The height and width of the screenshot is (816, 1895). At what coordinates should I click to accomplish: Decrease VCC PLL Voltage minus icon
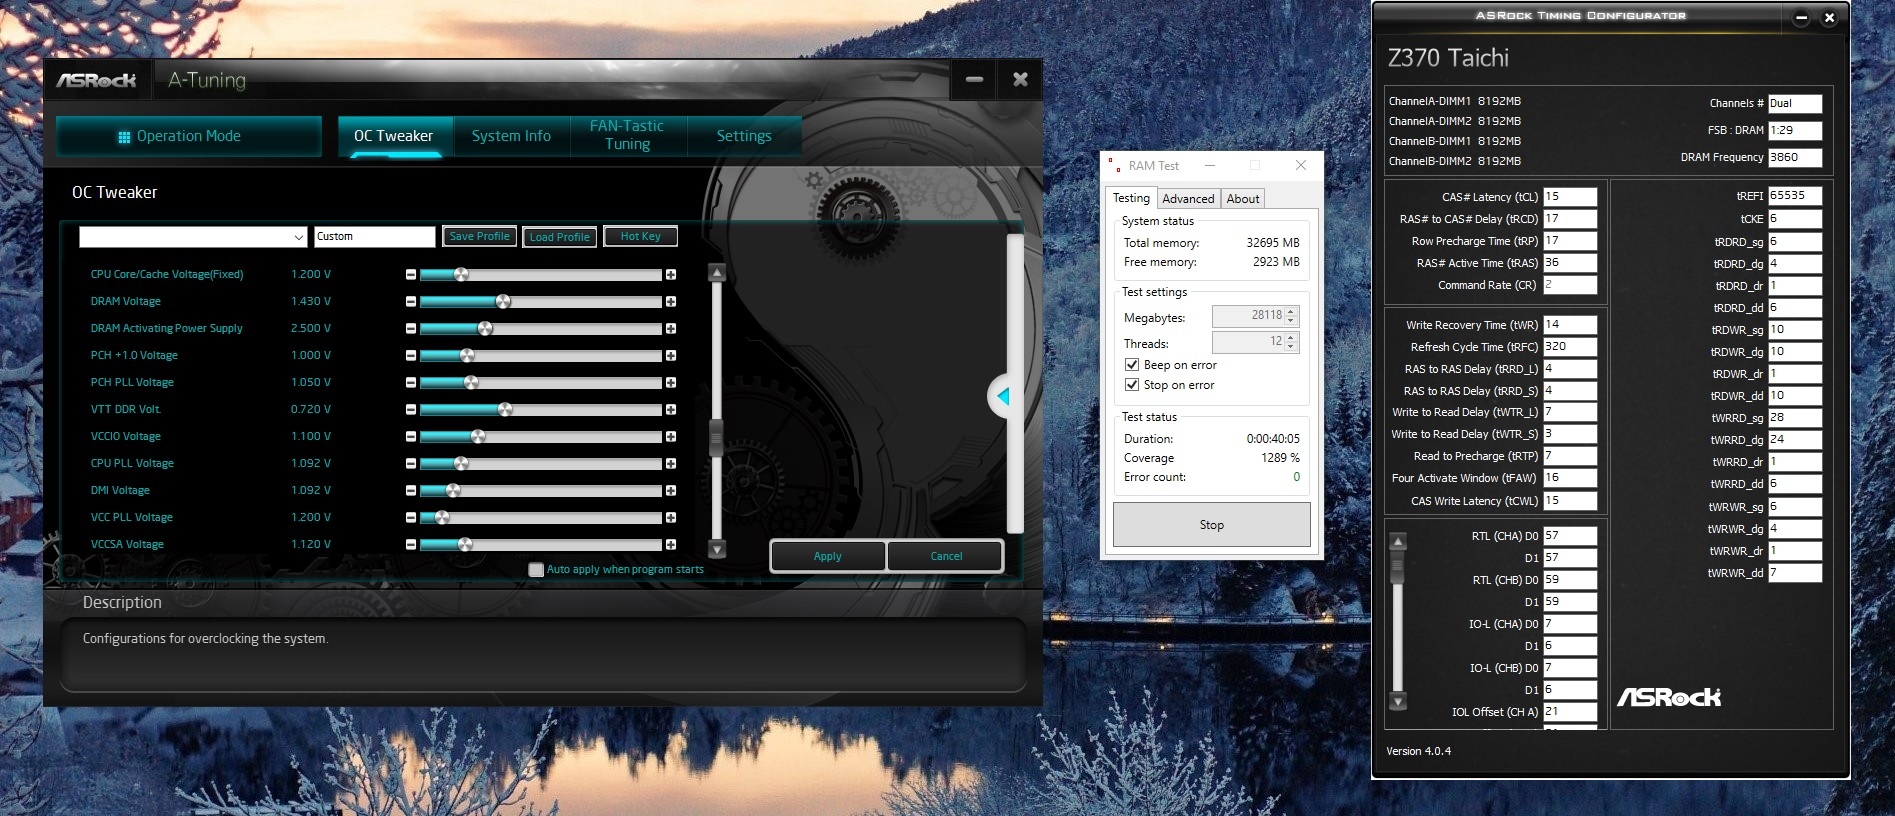[411, 517]
